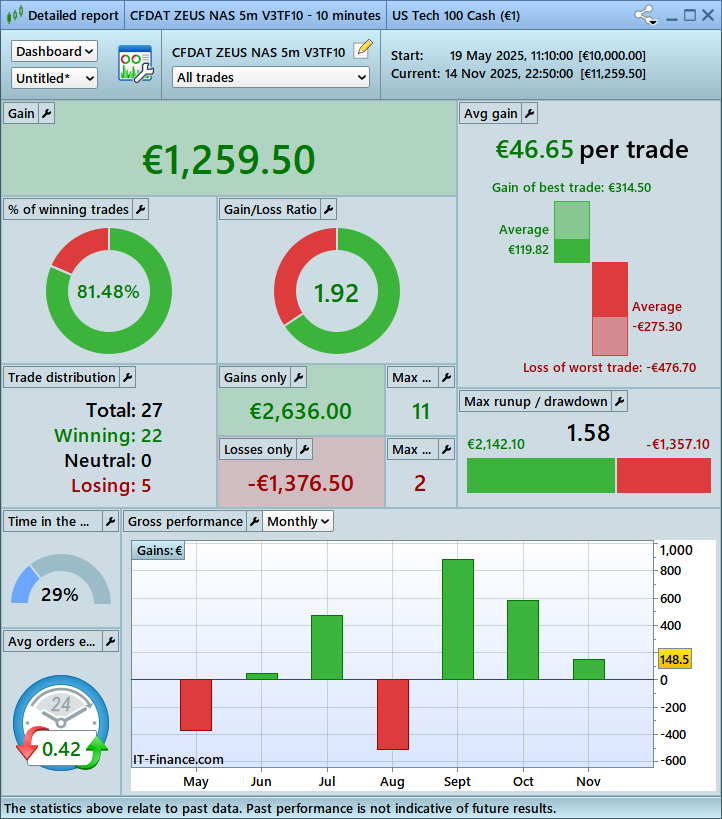Click the Gain/Loss Ratio wrench icon
Viewport: 722px width, 819px height.
(x=328, y=209)
